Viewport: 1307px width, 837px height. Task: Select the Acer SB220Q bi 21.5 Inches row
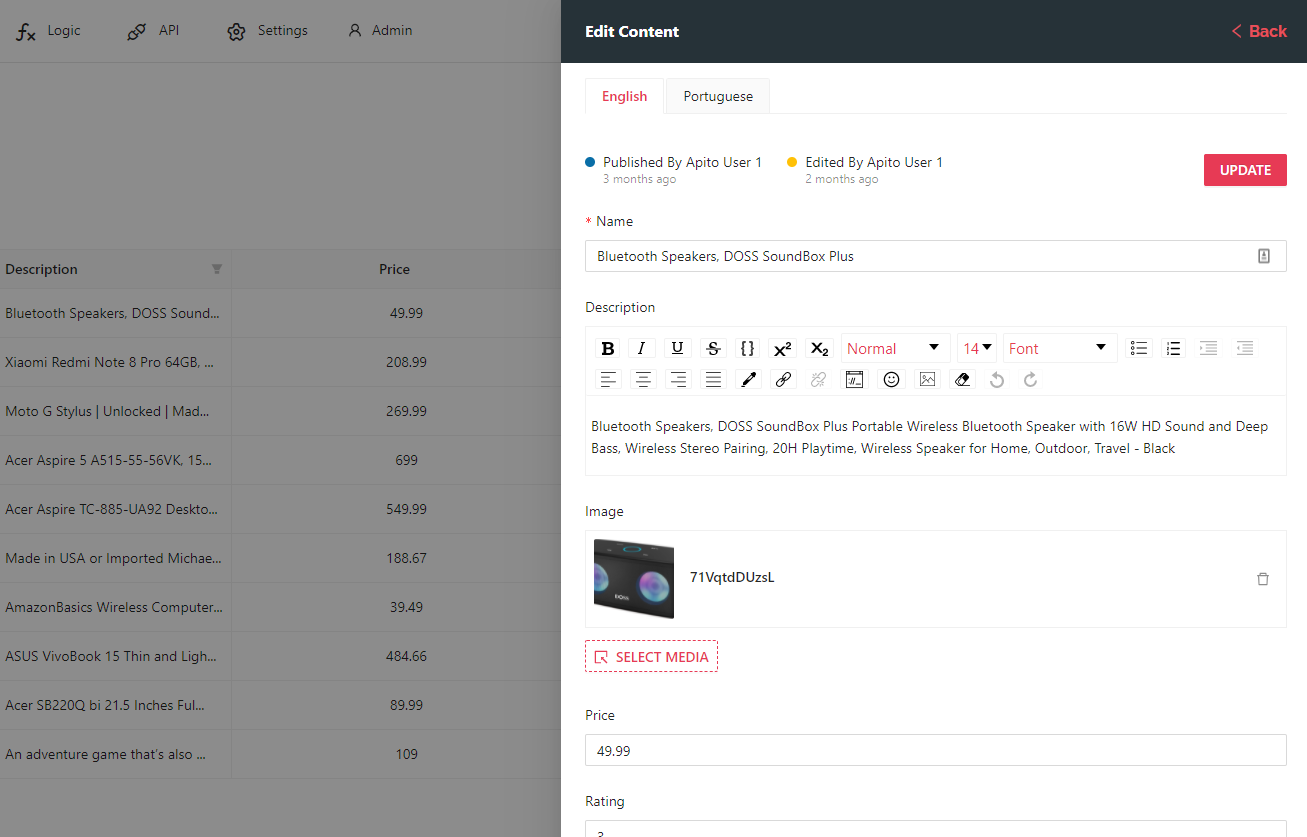(280, 705)
